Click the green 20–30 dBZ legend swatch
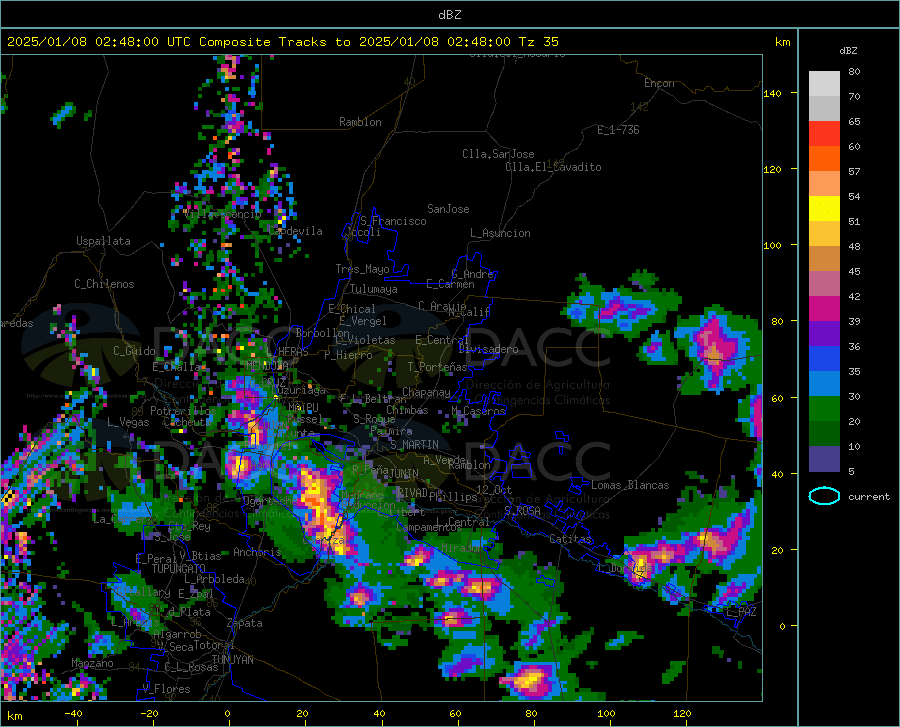Image resolution: width=900 pixels, height=727 pixels. [x=824, y=409]
